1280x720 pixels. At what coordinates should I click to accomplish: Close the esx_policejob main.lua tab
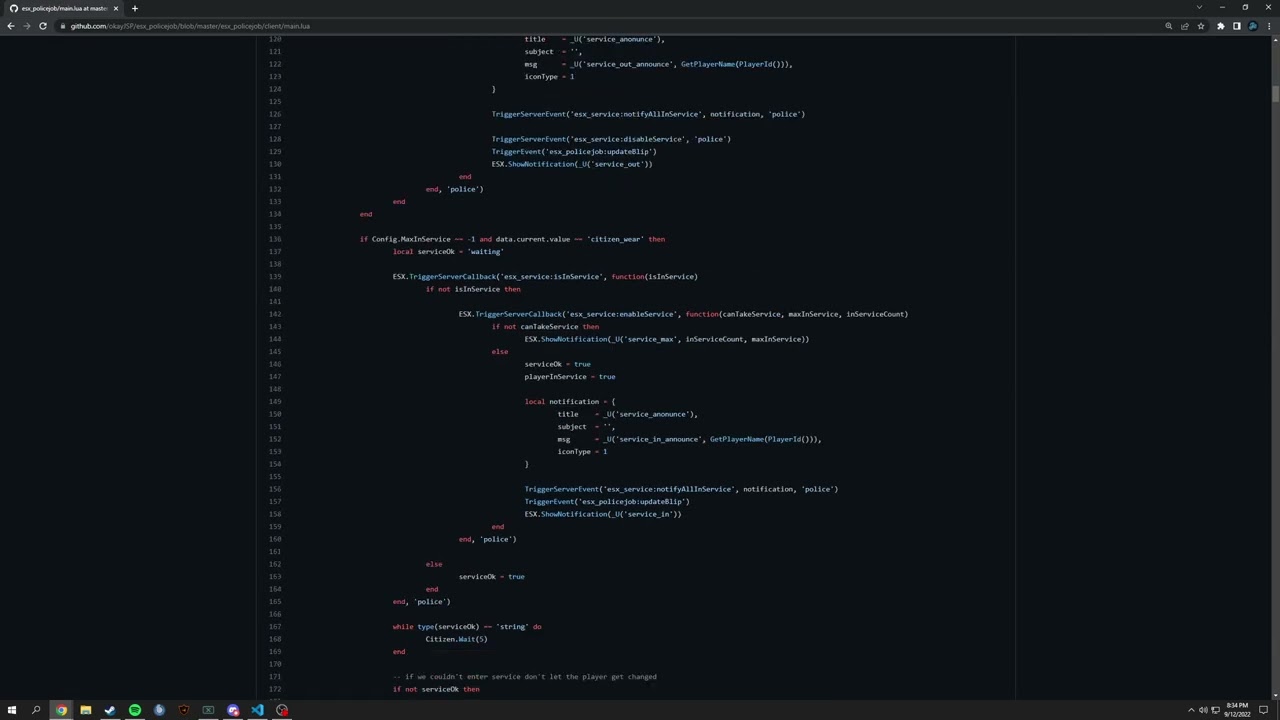tap(115, 8)
